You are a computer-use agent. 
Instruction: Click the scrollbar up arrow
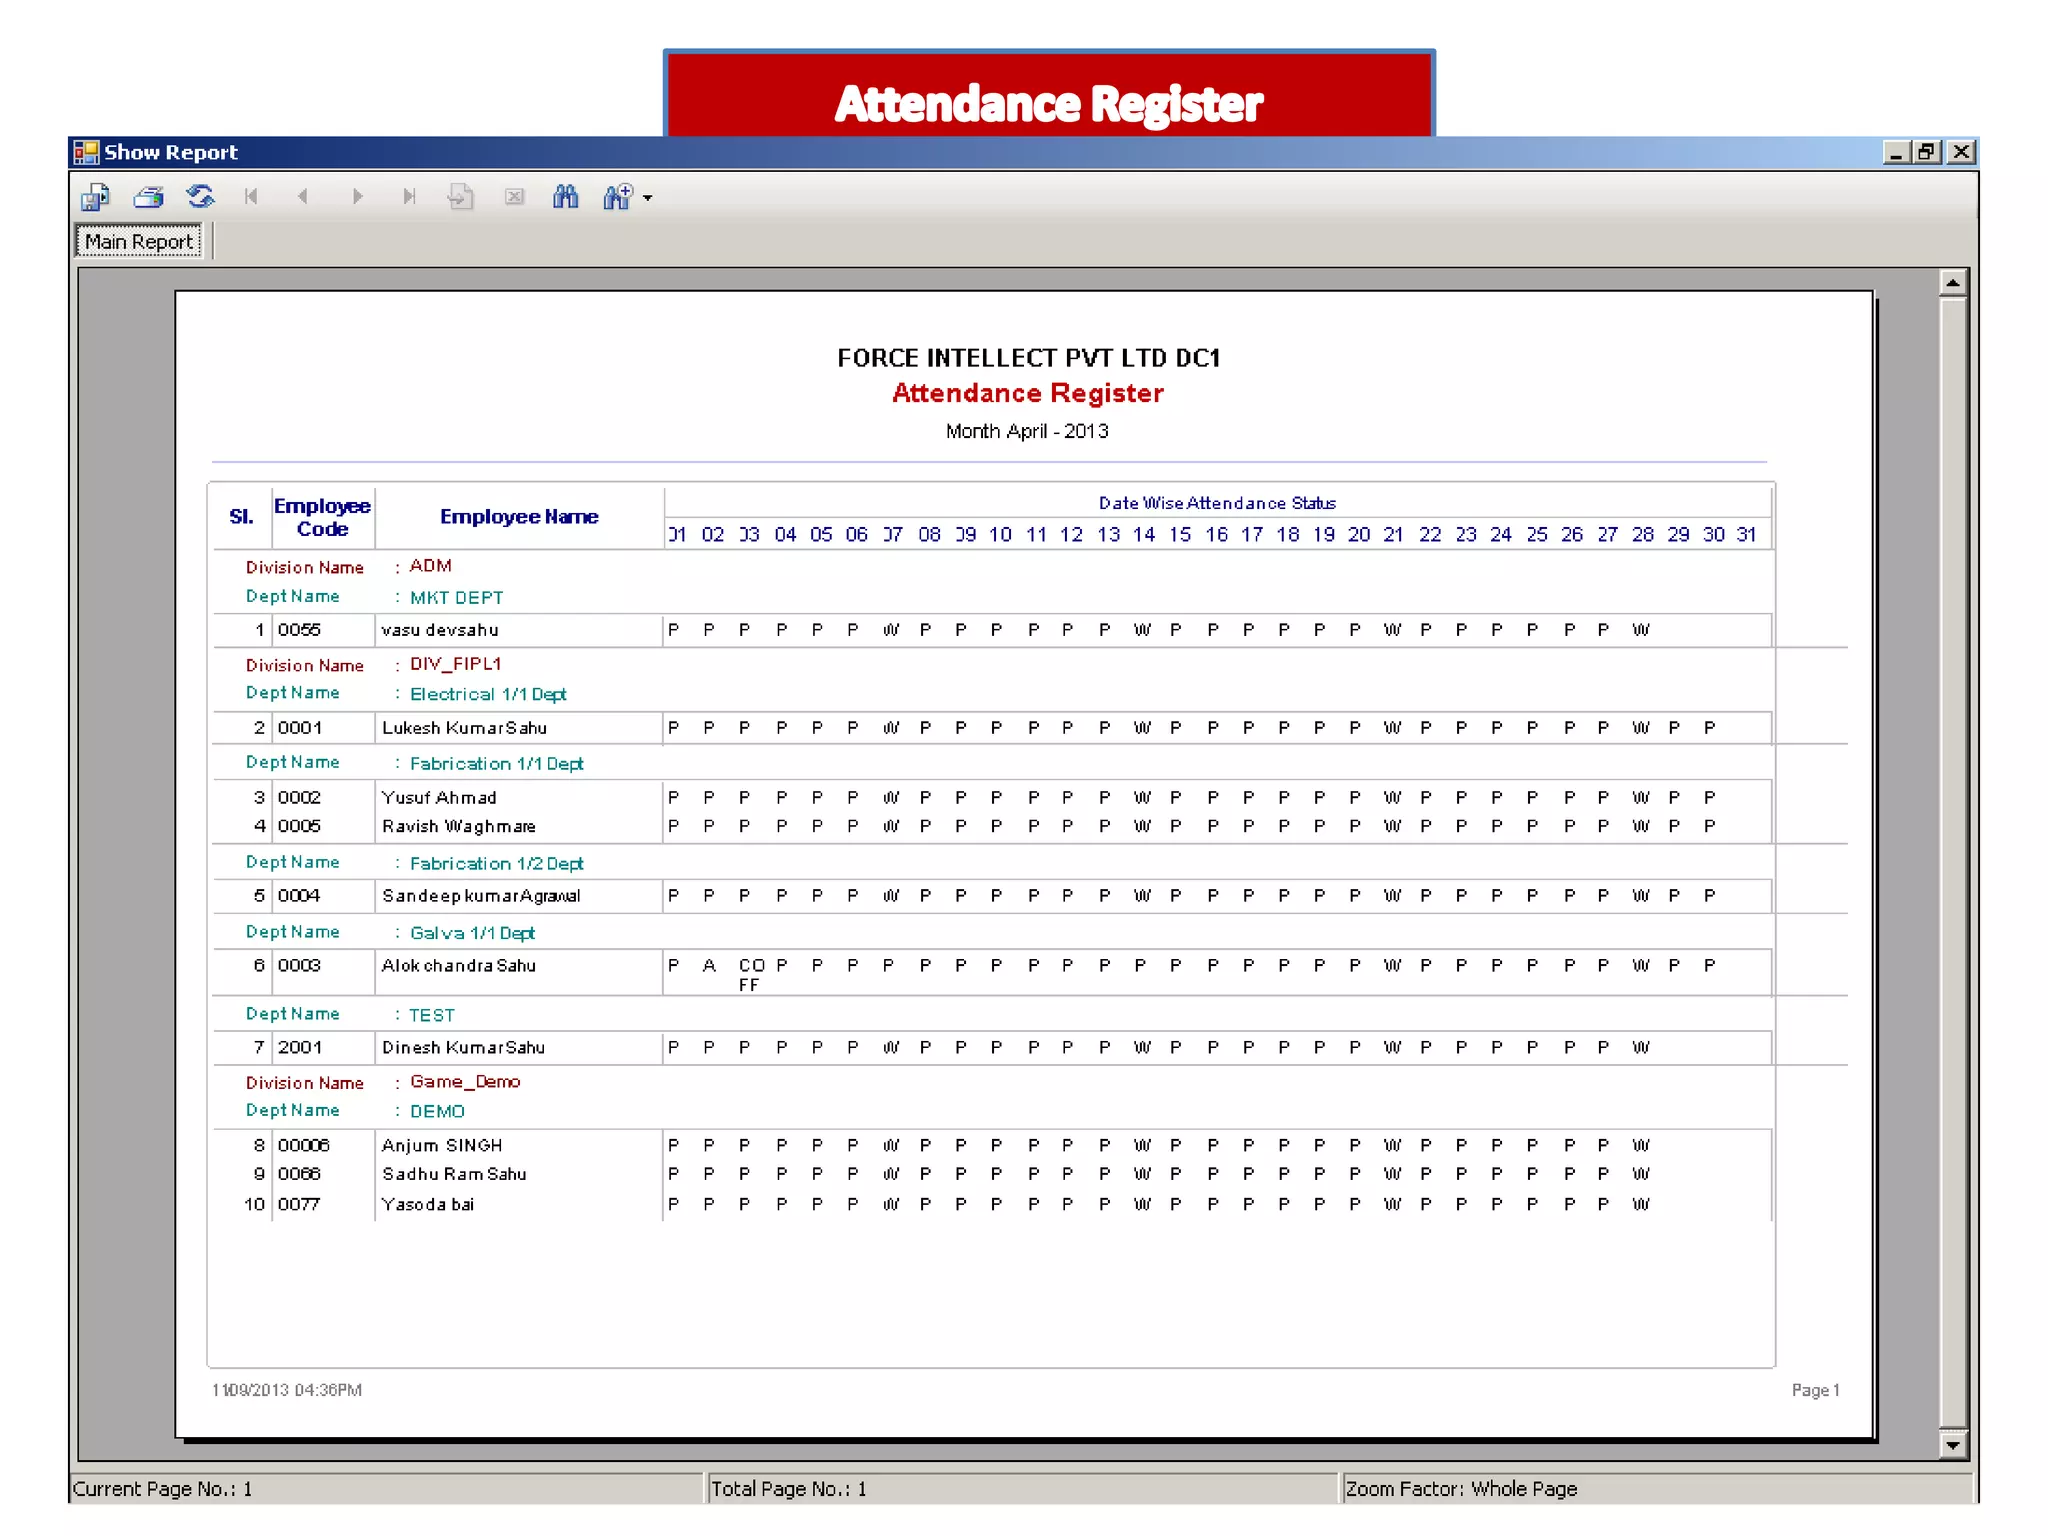(x=1952, y=283)
